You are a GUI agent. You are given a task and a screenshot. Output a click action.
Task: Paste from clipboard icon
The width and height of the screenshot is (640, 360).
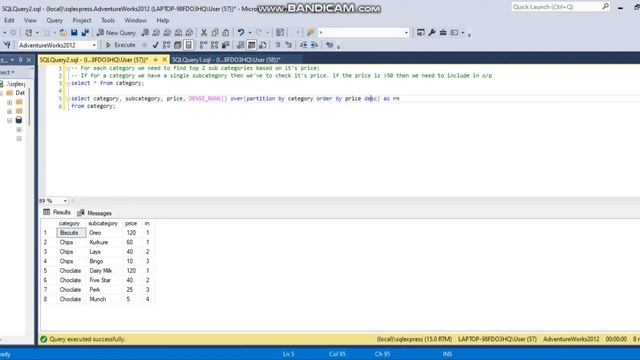226,33
